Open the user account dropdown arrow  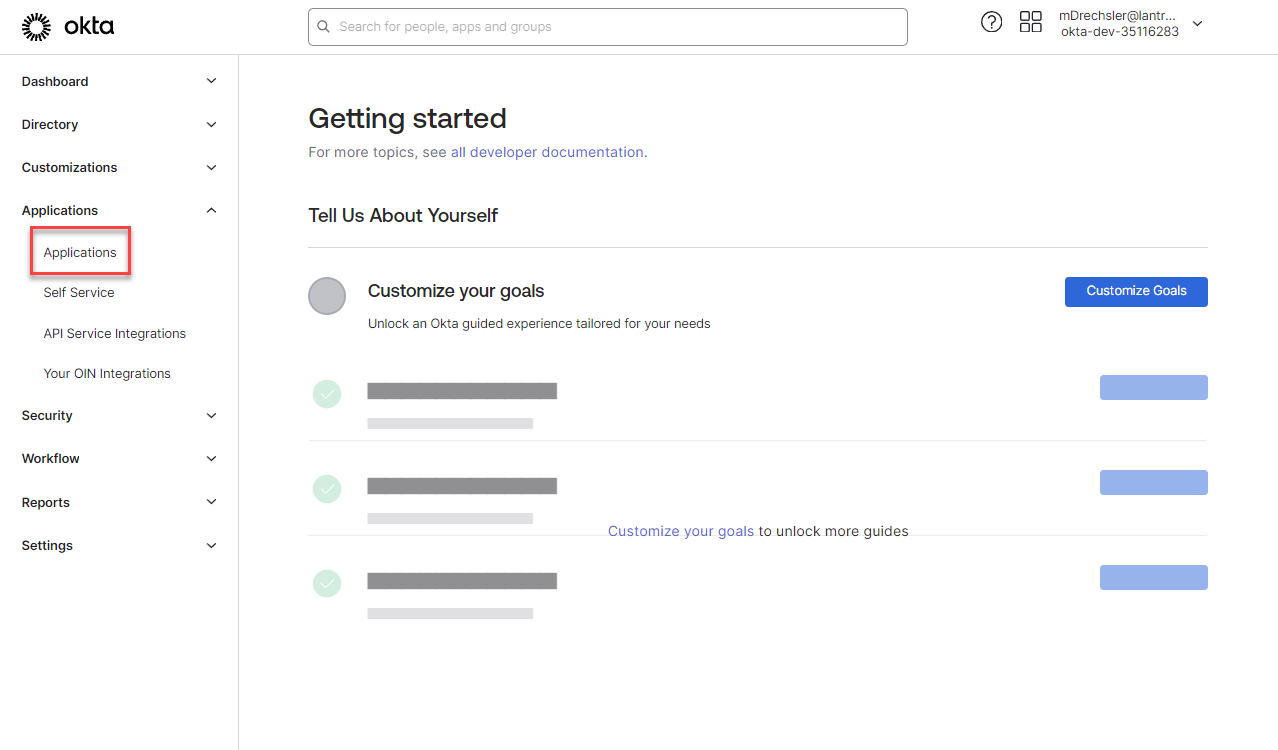(1197, 24)
